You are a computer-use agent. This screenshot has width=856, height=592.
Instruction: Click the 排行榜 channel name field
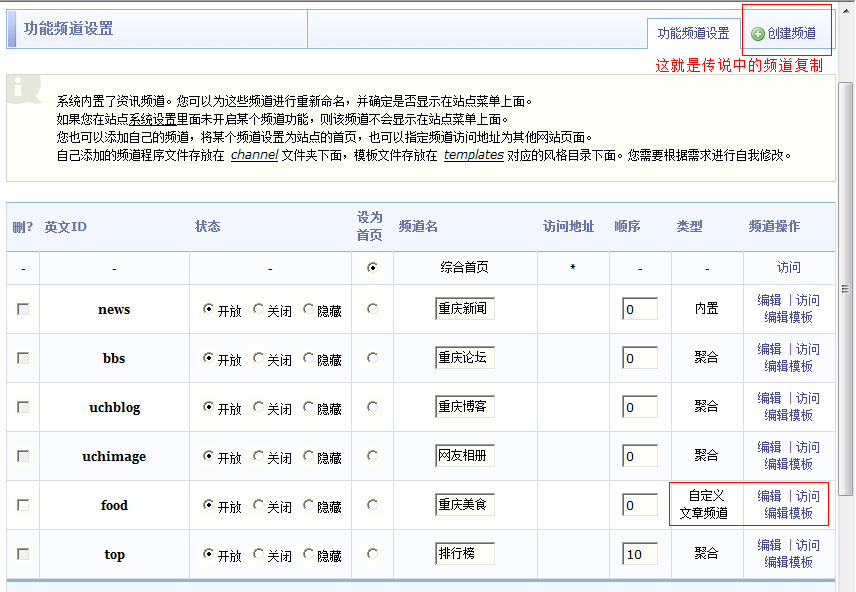tap(465, 554)
